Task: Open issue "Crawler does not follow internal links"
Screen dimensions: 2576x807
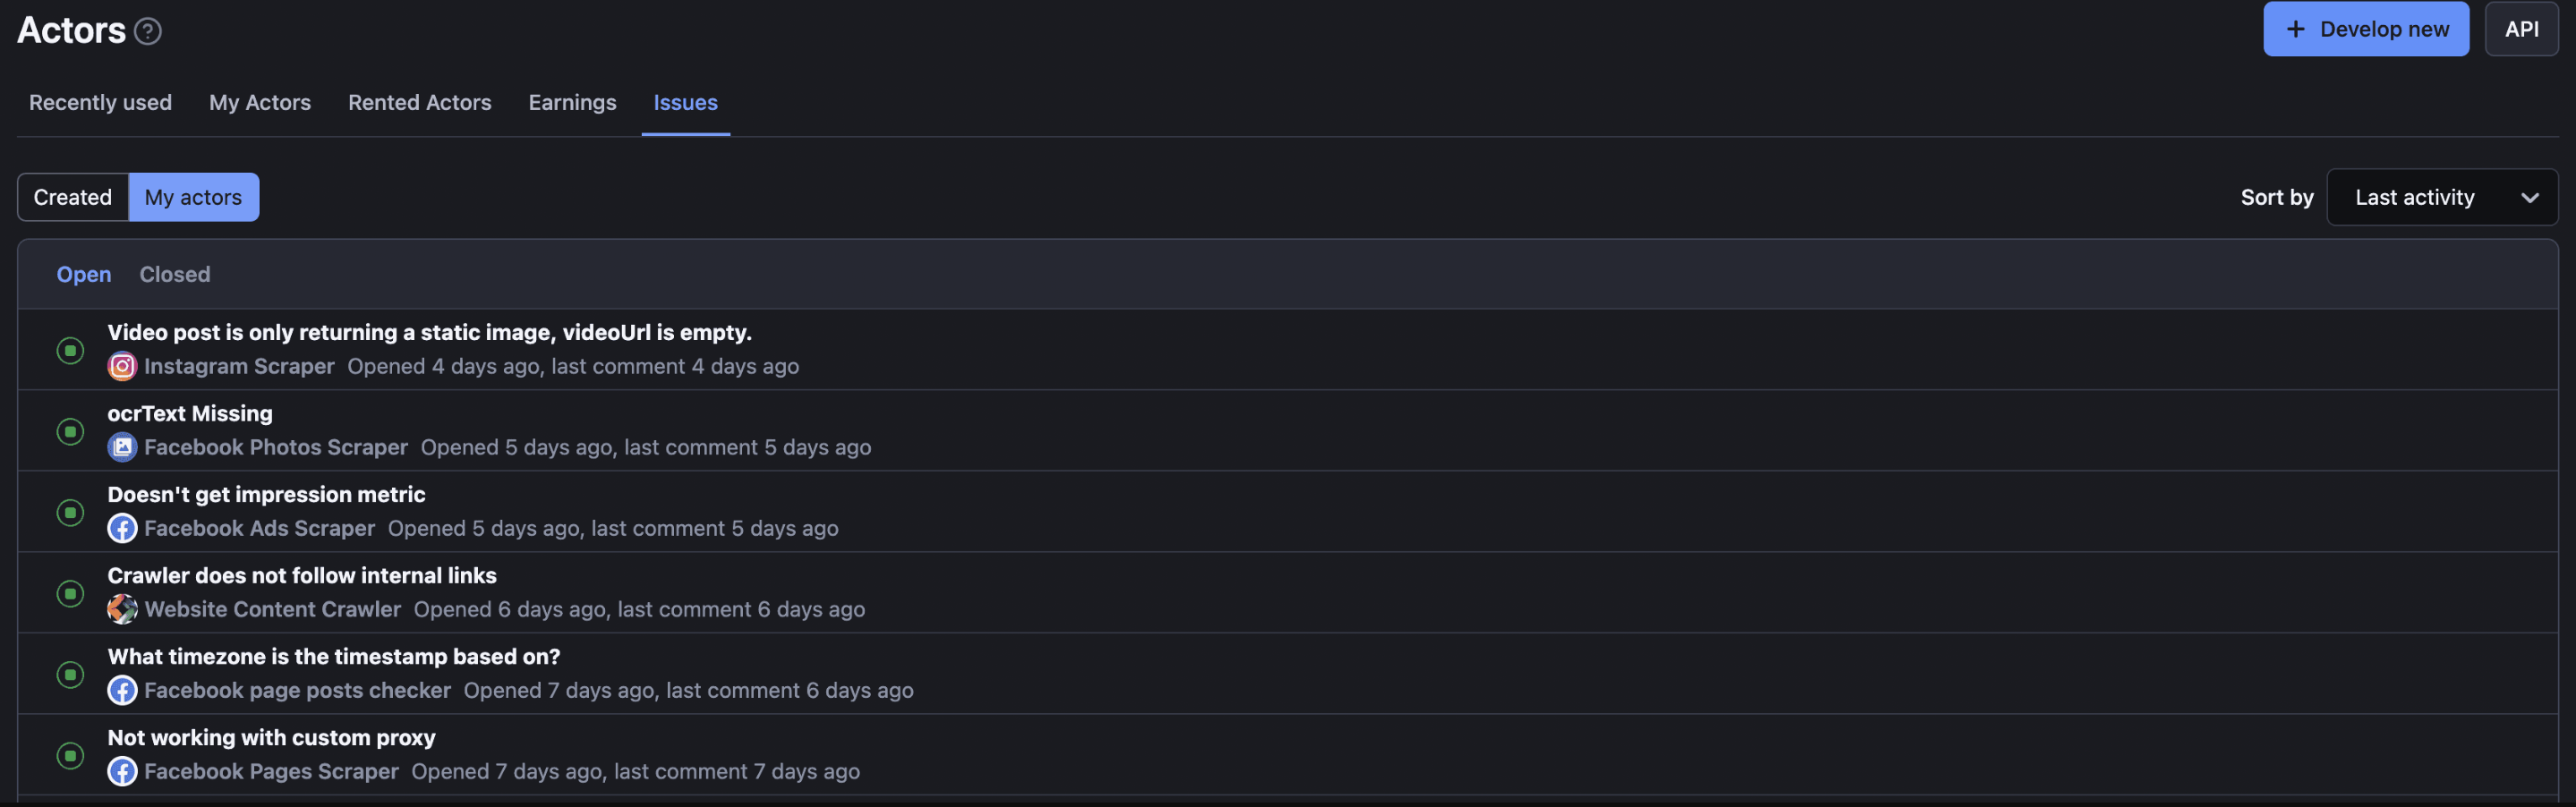Action: (302, 575)
